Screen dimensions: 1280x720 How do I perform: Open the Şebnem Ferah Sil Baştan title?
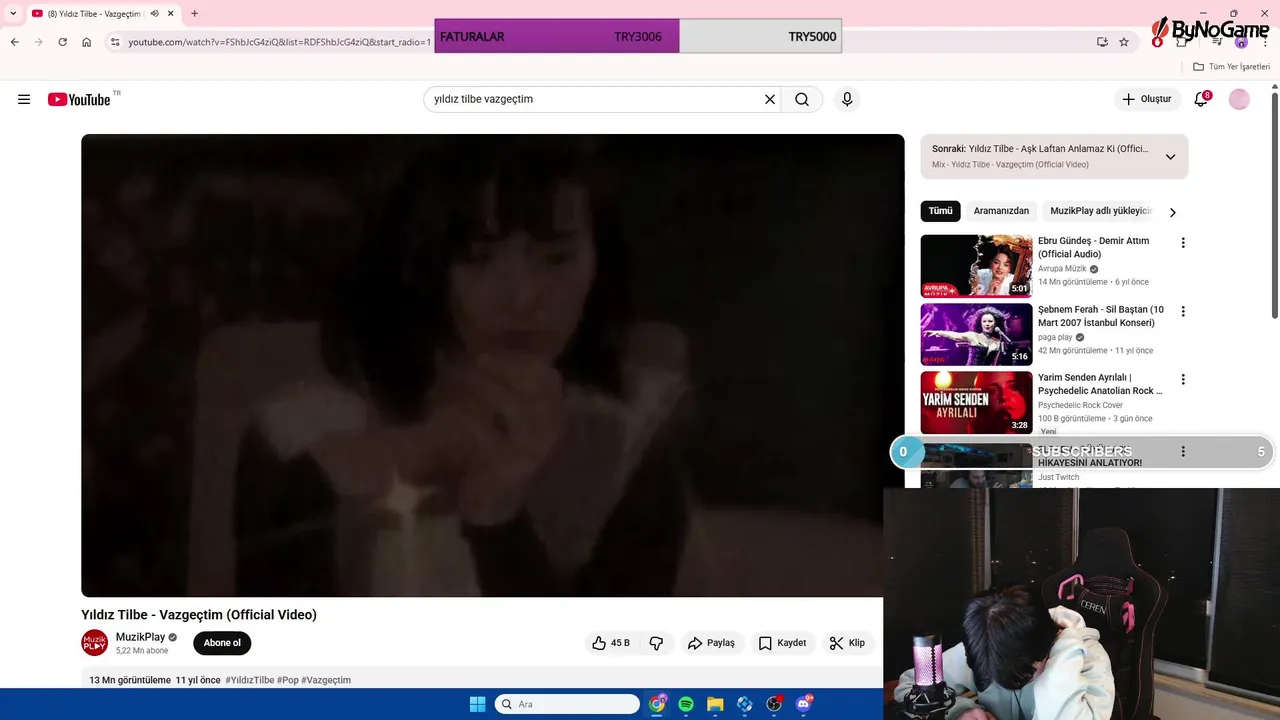click(x=1101, y=316)
